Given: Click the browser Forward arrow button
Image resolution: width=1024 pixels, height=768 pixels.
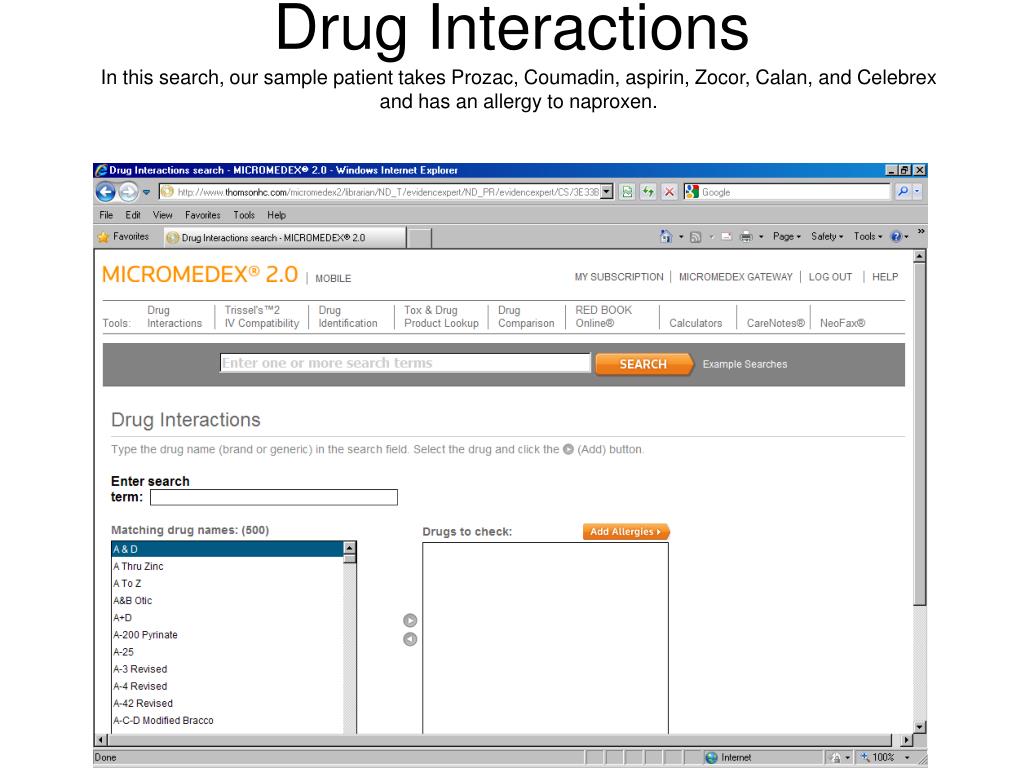Looking at the screenshot, I should [x=129, y=192].
